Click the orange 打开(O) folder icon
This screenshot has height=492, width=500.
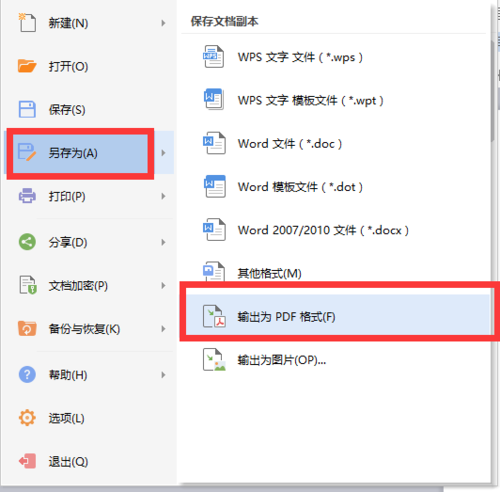coord(27,66)
